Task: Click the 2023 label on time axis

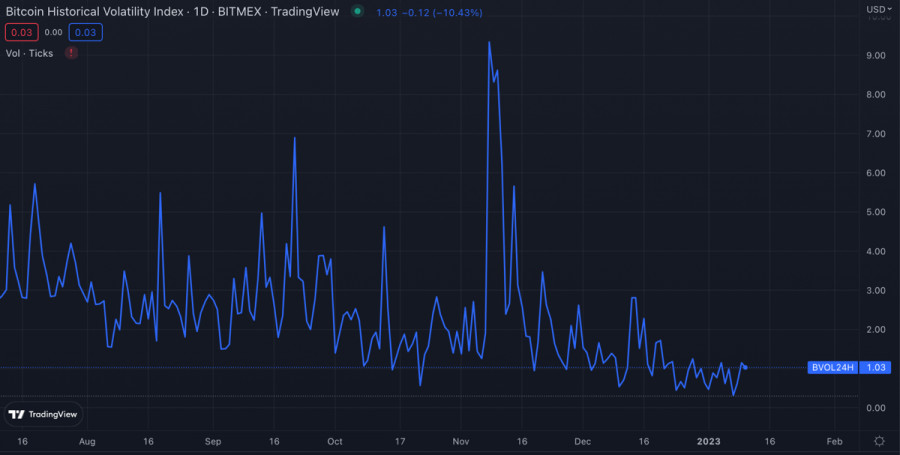Action: coord(708,441)
